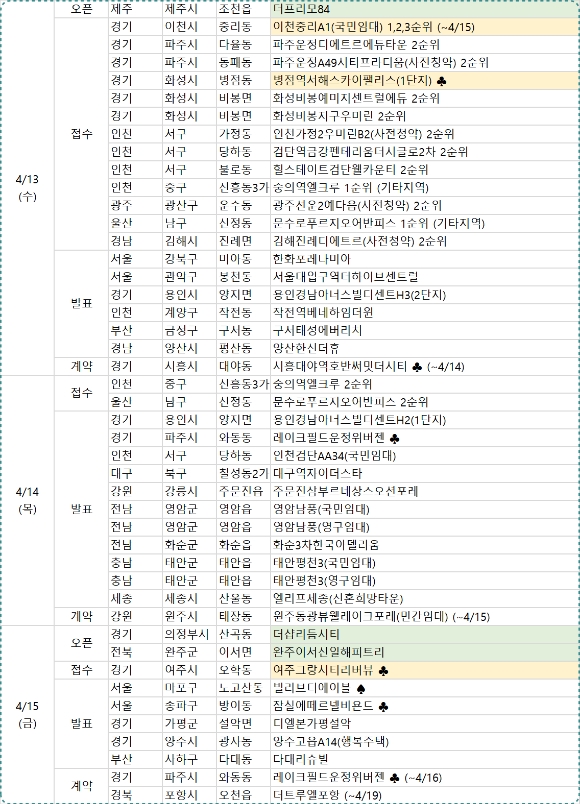The image size is (580, 804).
Task: Click the spade symbol in the 마포구 노고산동 row
Action: (361, 689)
